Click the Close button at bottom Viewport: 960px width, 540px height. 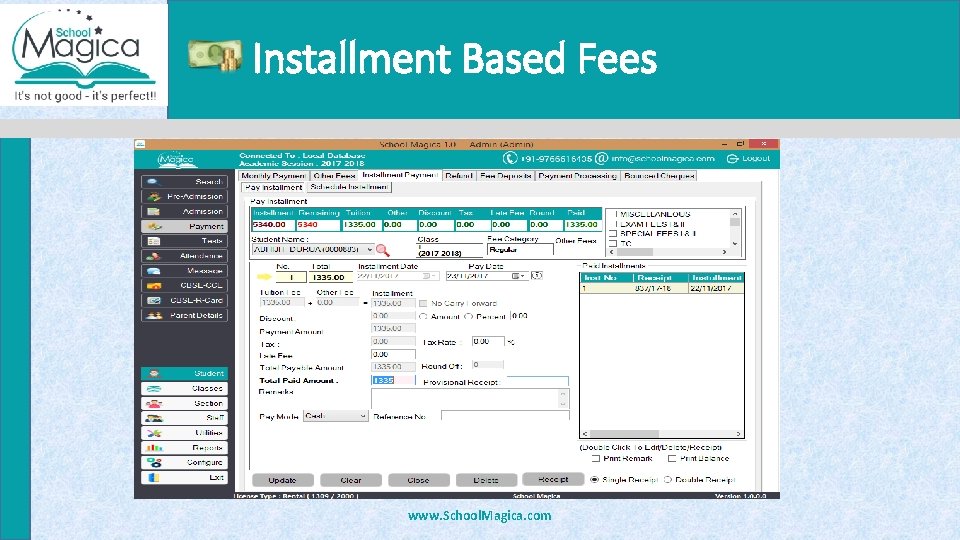[x=418, y=481]
